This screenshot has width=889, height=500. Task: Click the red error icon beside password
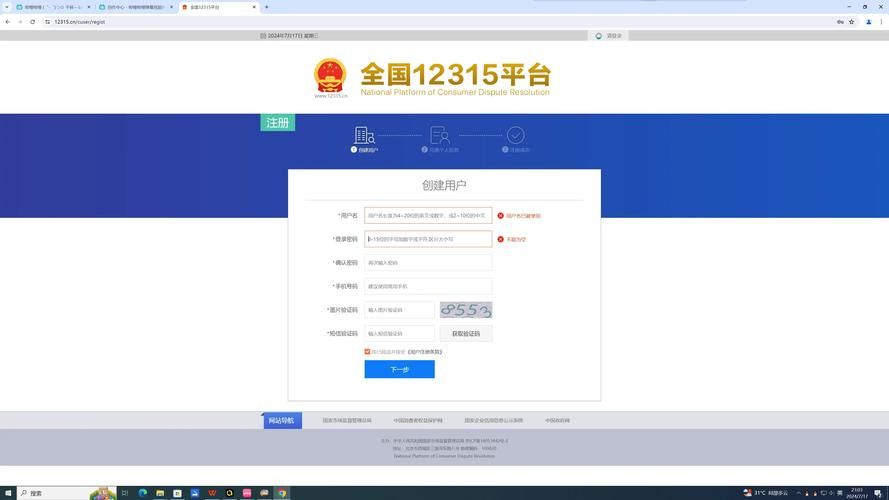click(x=501, y=239)
